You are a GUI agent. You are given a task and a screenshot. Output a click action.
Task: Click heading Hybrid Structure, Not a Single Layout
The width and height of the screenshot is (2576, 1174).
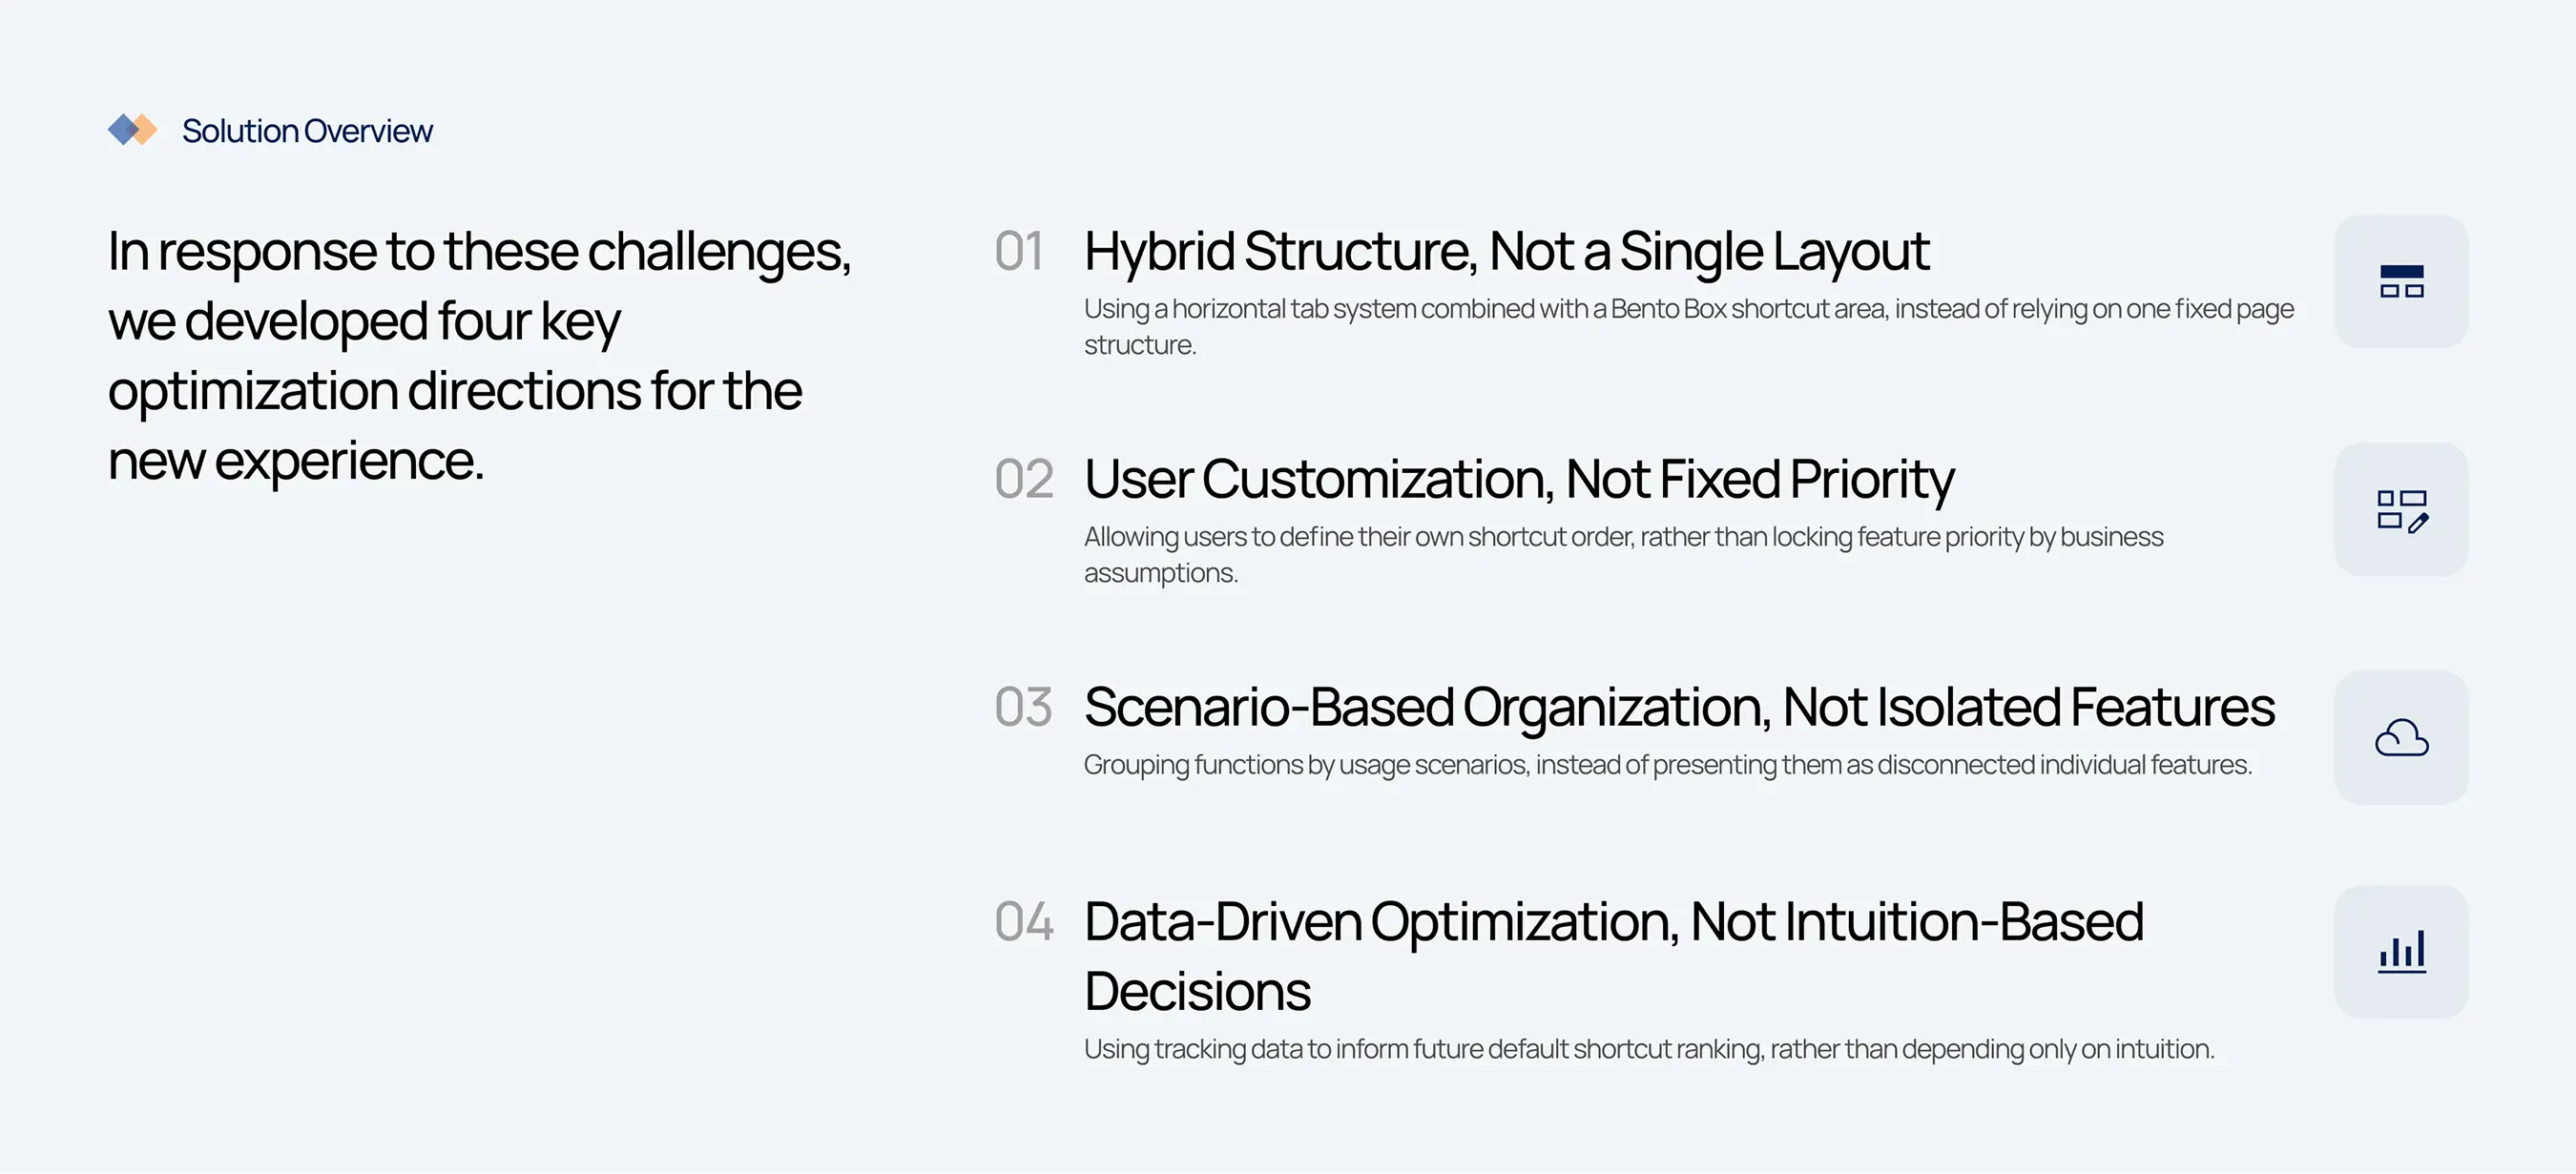click(x=1506, y=251)
